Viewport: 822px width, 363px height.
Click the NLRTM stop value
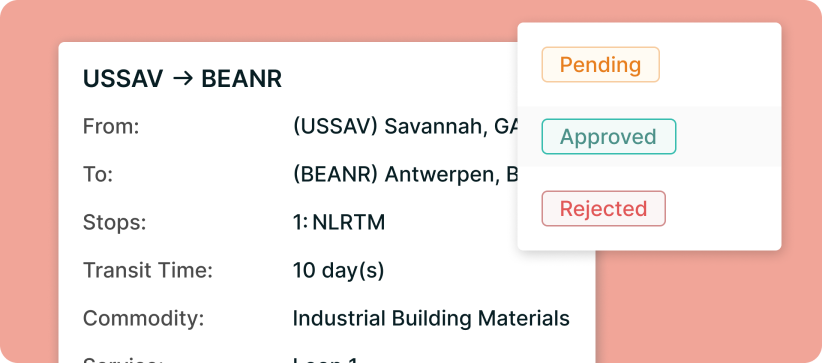pos(339,222)
